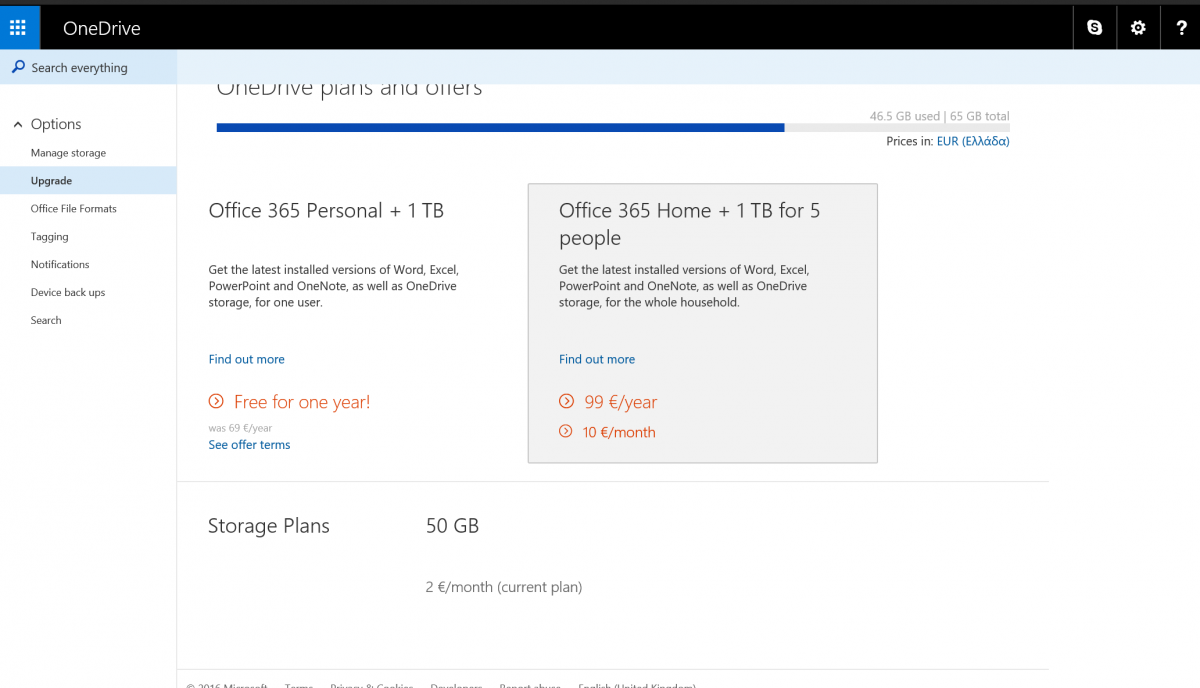Click the arrow icon beside Free for one year
This screenshot has height=688, width=1200.
point(216,401)
